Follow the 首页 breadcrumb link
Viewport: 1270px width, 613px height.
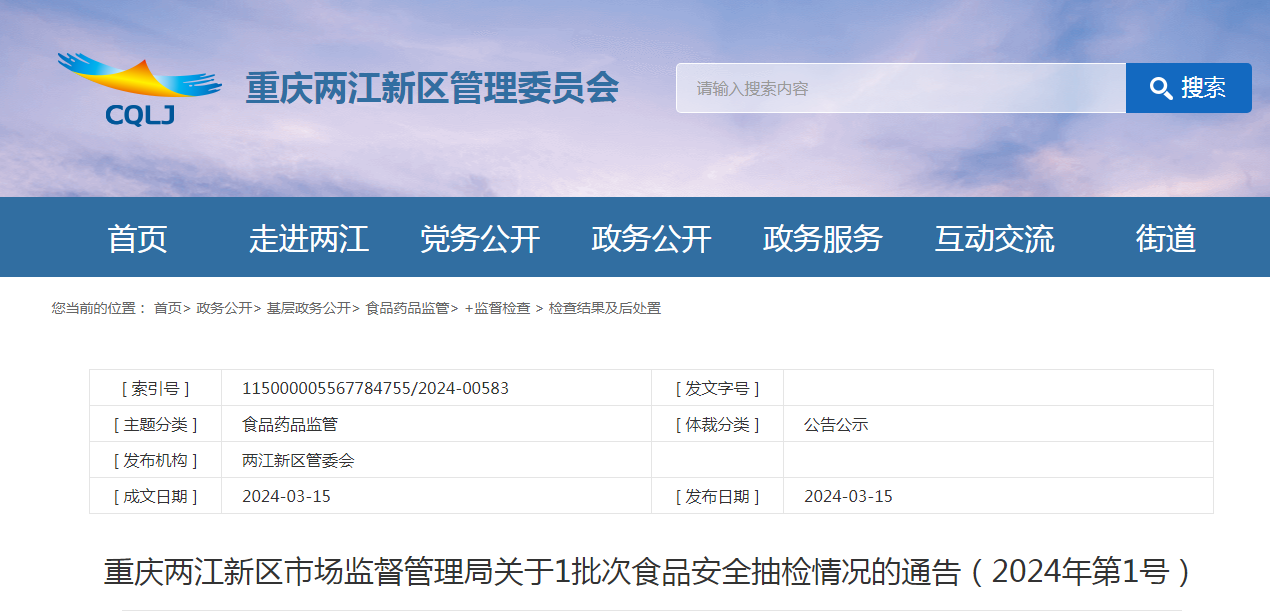(168, 308)
